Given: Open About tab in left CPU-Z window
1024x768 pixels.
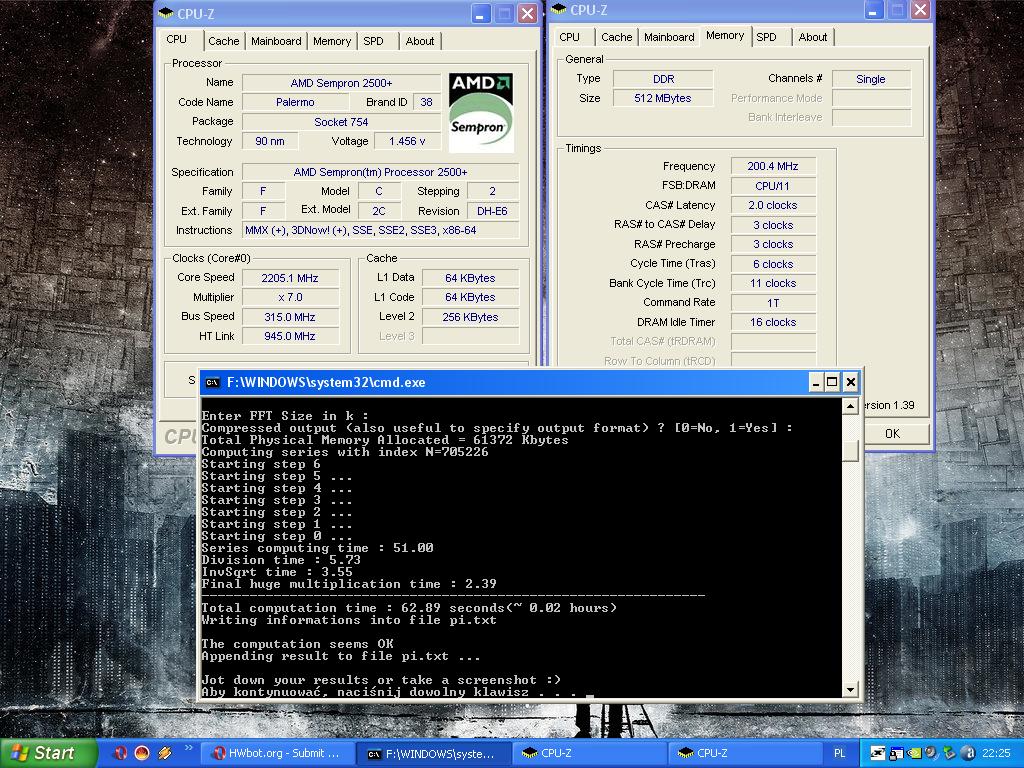Looking at the screenshot, I should point(420,40).
